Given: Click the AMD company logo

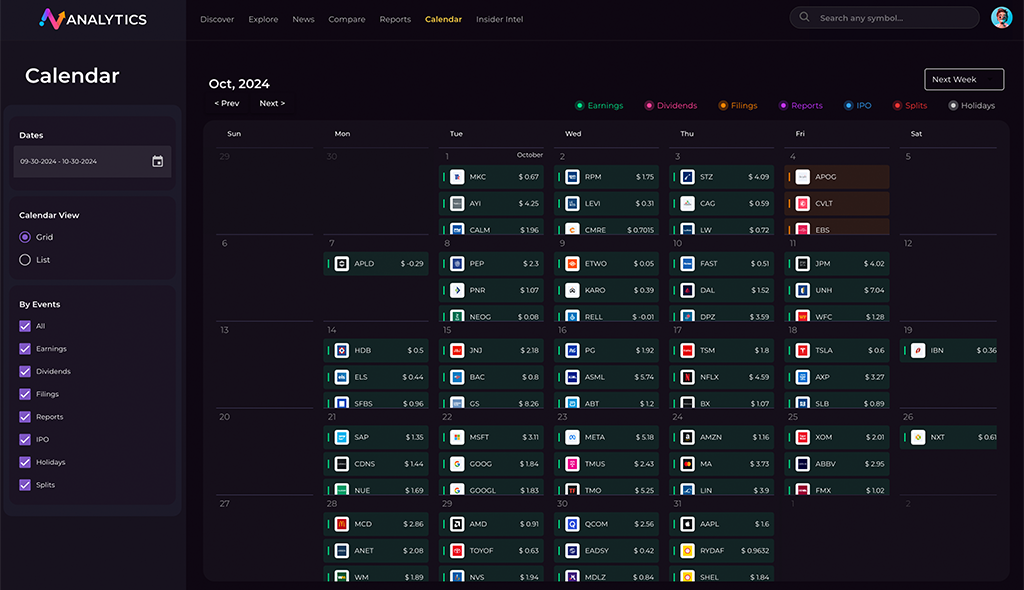Looking at the screenshot, I should tap(457, 524).
